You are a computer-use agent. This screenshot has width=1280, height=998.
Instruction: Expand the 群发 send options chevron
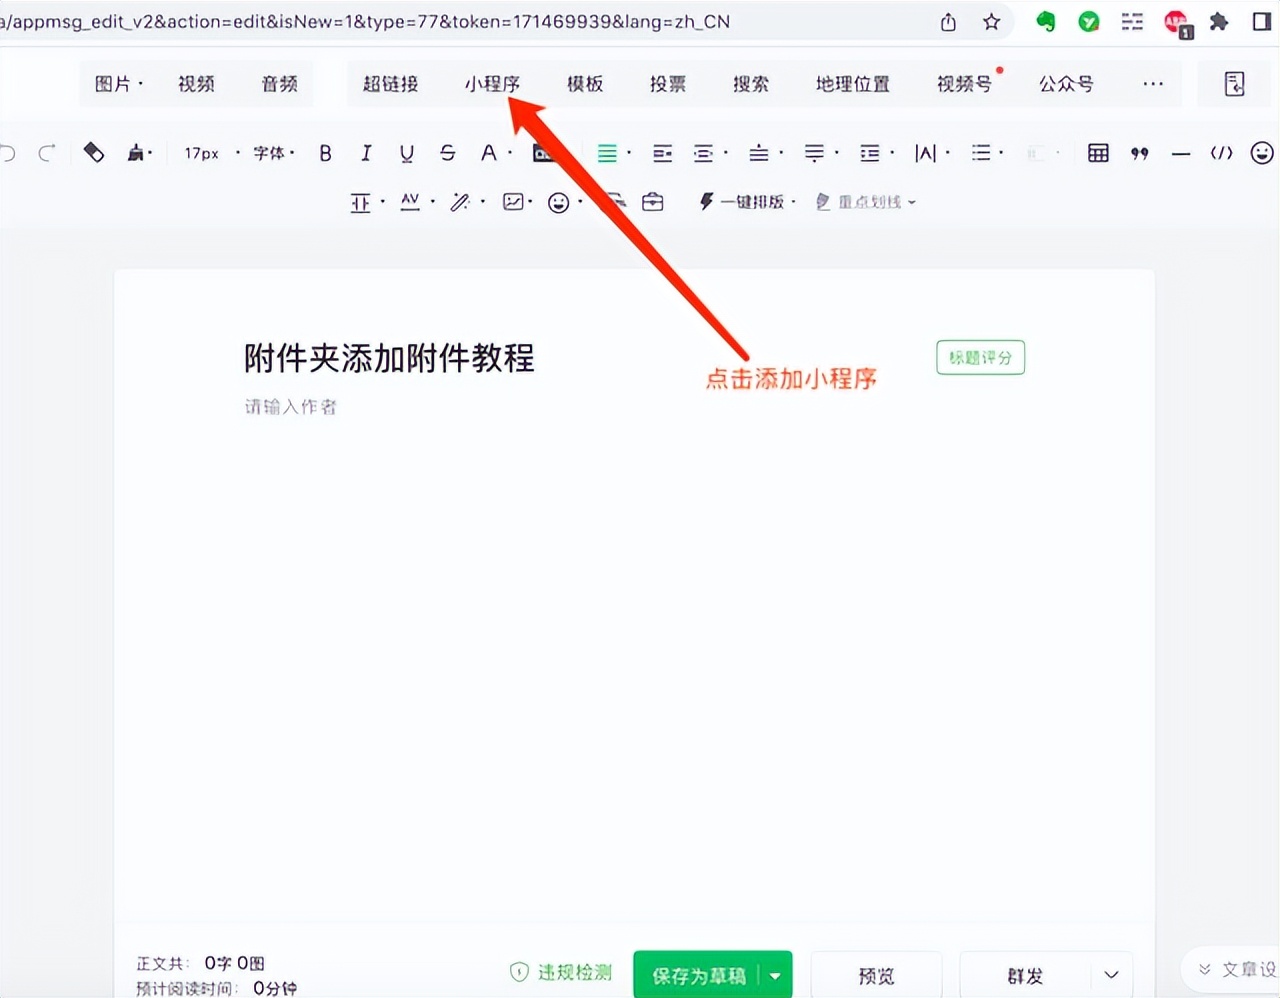[x=1110, y=974]
